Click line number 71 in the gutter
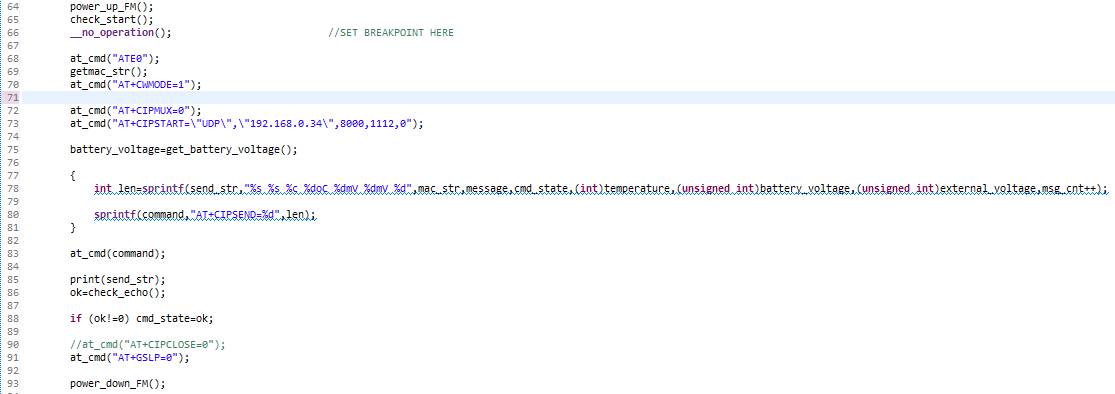 point(12,97)
